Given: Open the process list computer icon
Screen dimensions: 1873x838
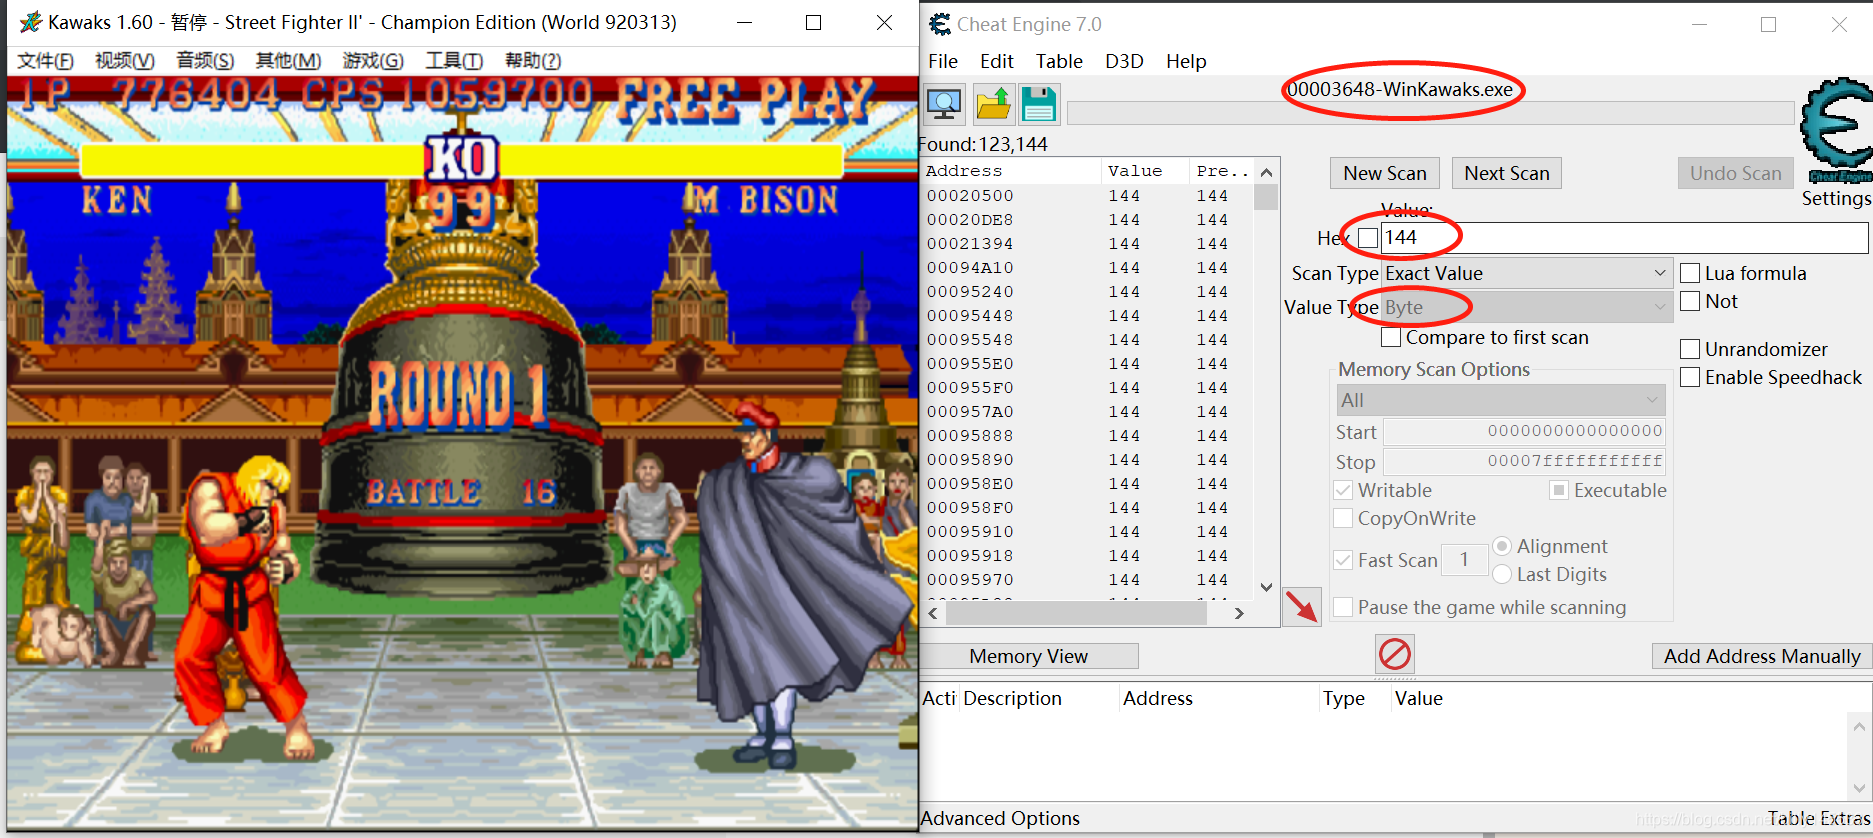Looking at the screenshot, I should tap(944, 104).
